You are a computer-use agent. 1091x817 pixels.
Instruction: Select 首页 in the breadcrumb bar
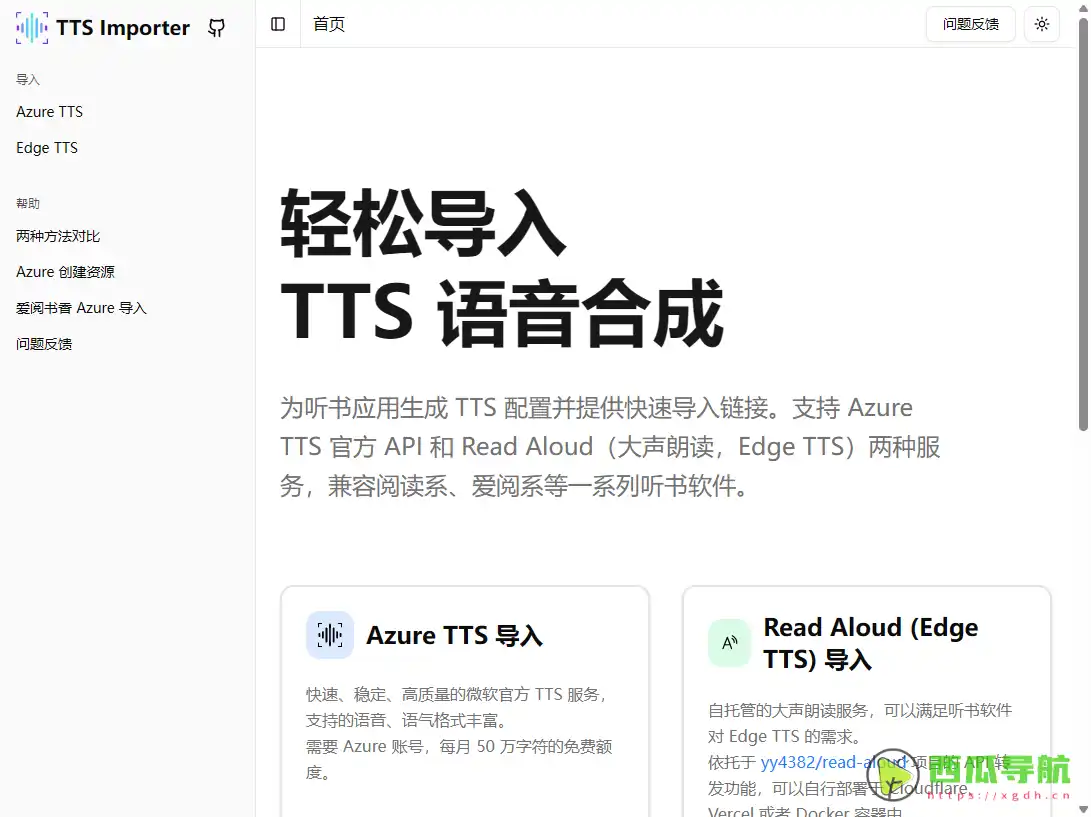(328, 24)
